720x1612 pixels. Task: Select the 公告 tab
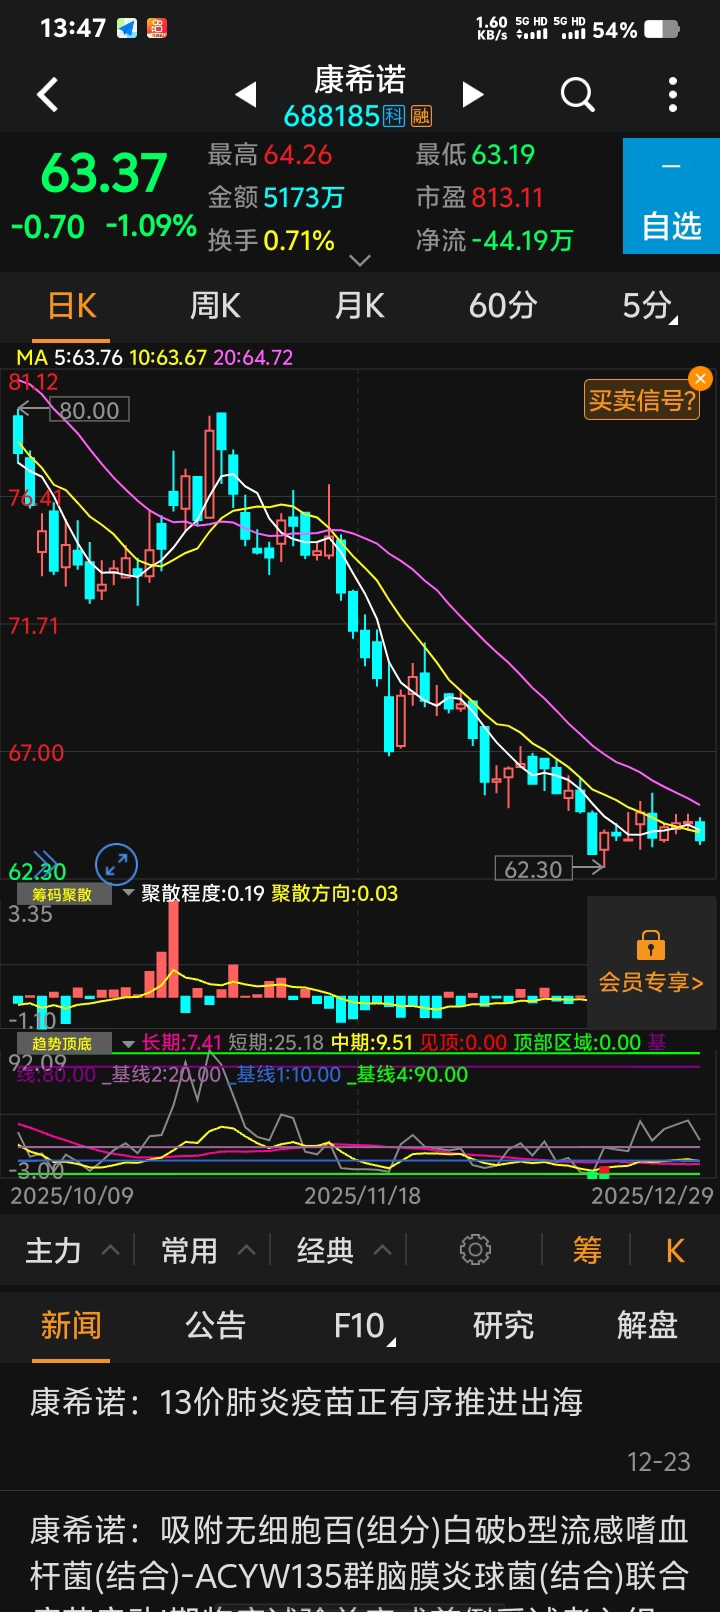tap(215, 1326)
